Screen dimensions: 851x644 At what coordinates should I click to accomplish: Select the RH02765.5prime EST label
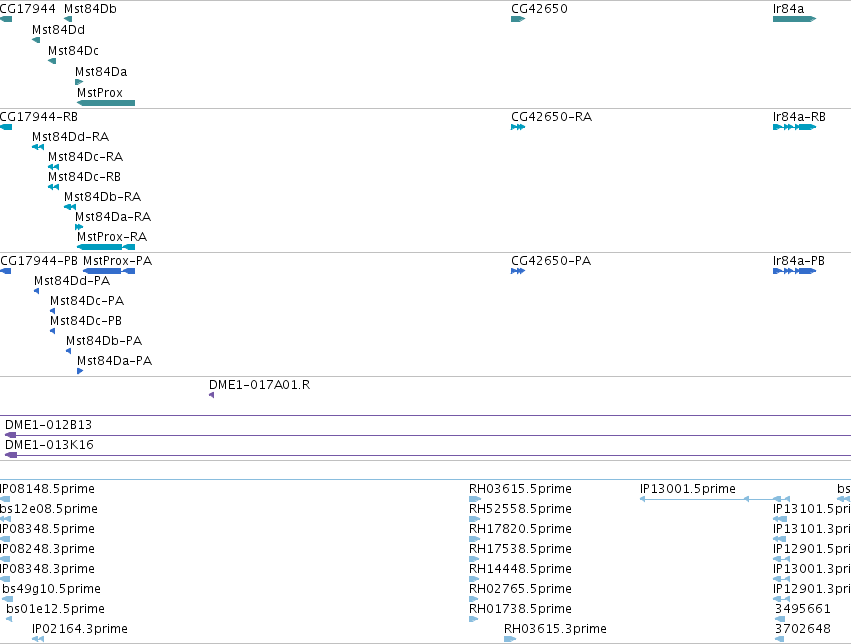pos(520,589)
